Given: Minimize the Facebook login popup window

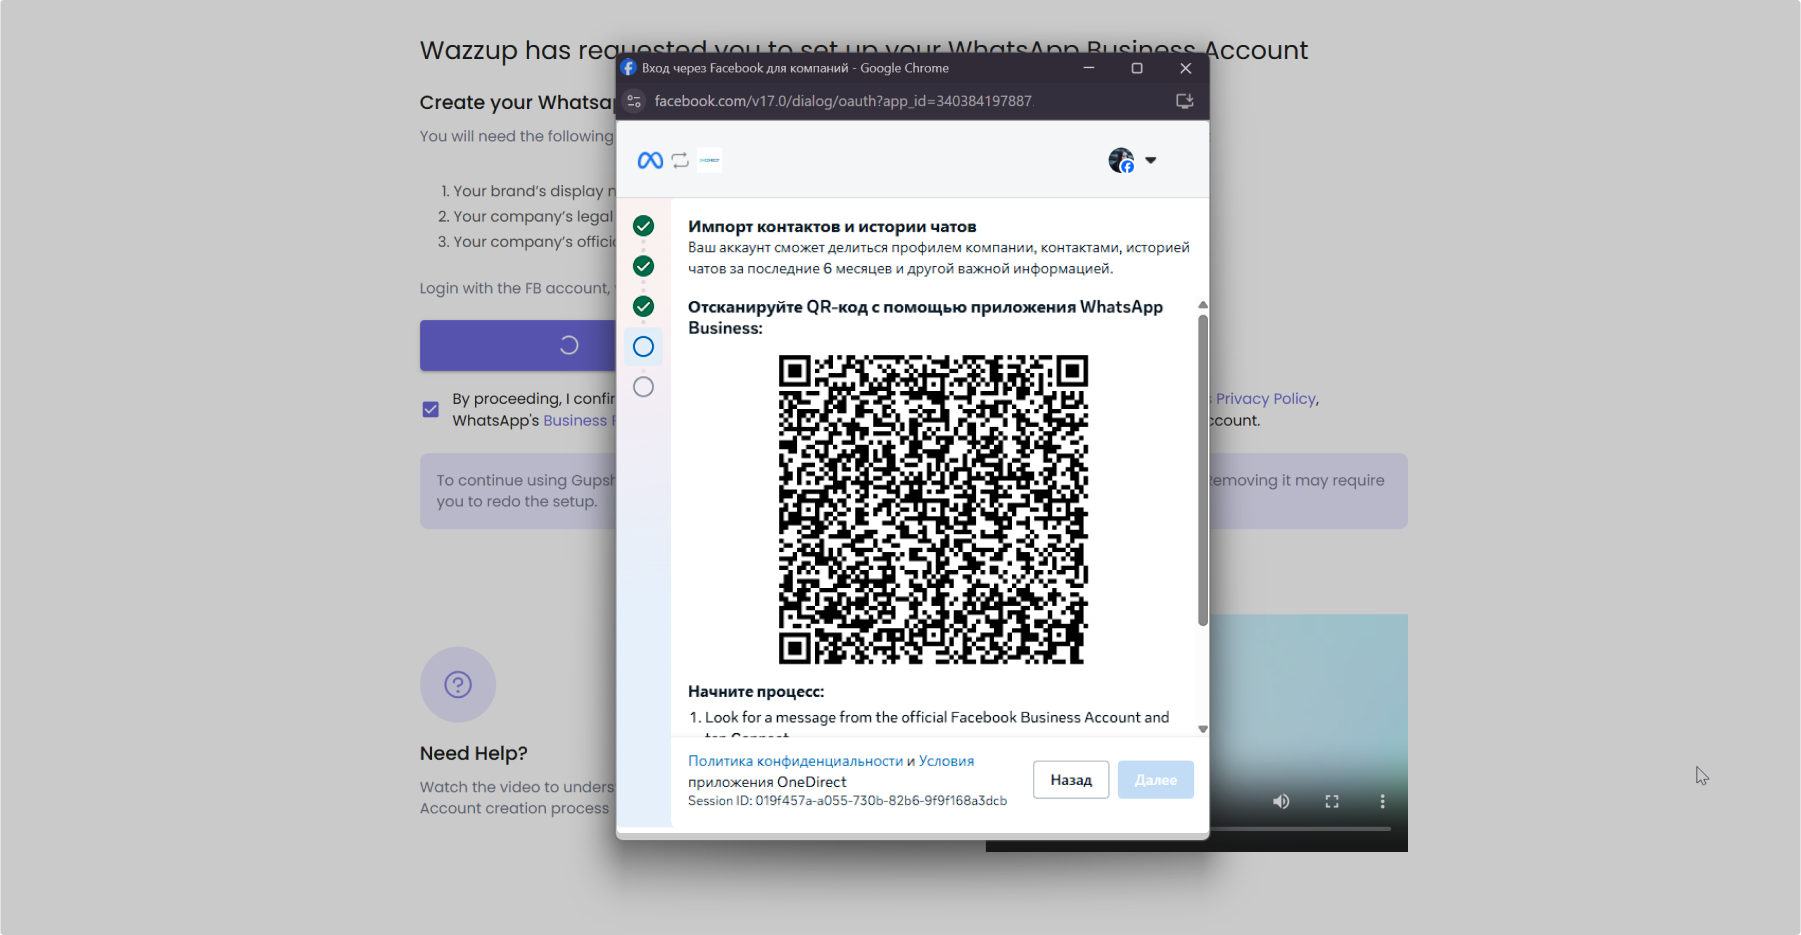Looking at the screenshot, I should point(1089,68).
